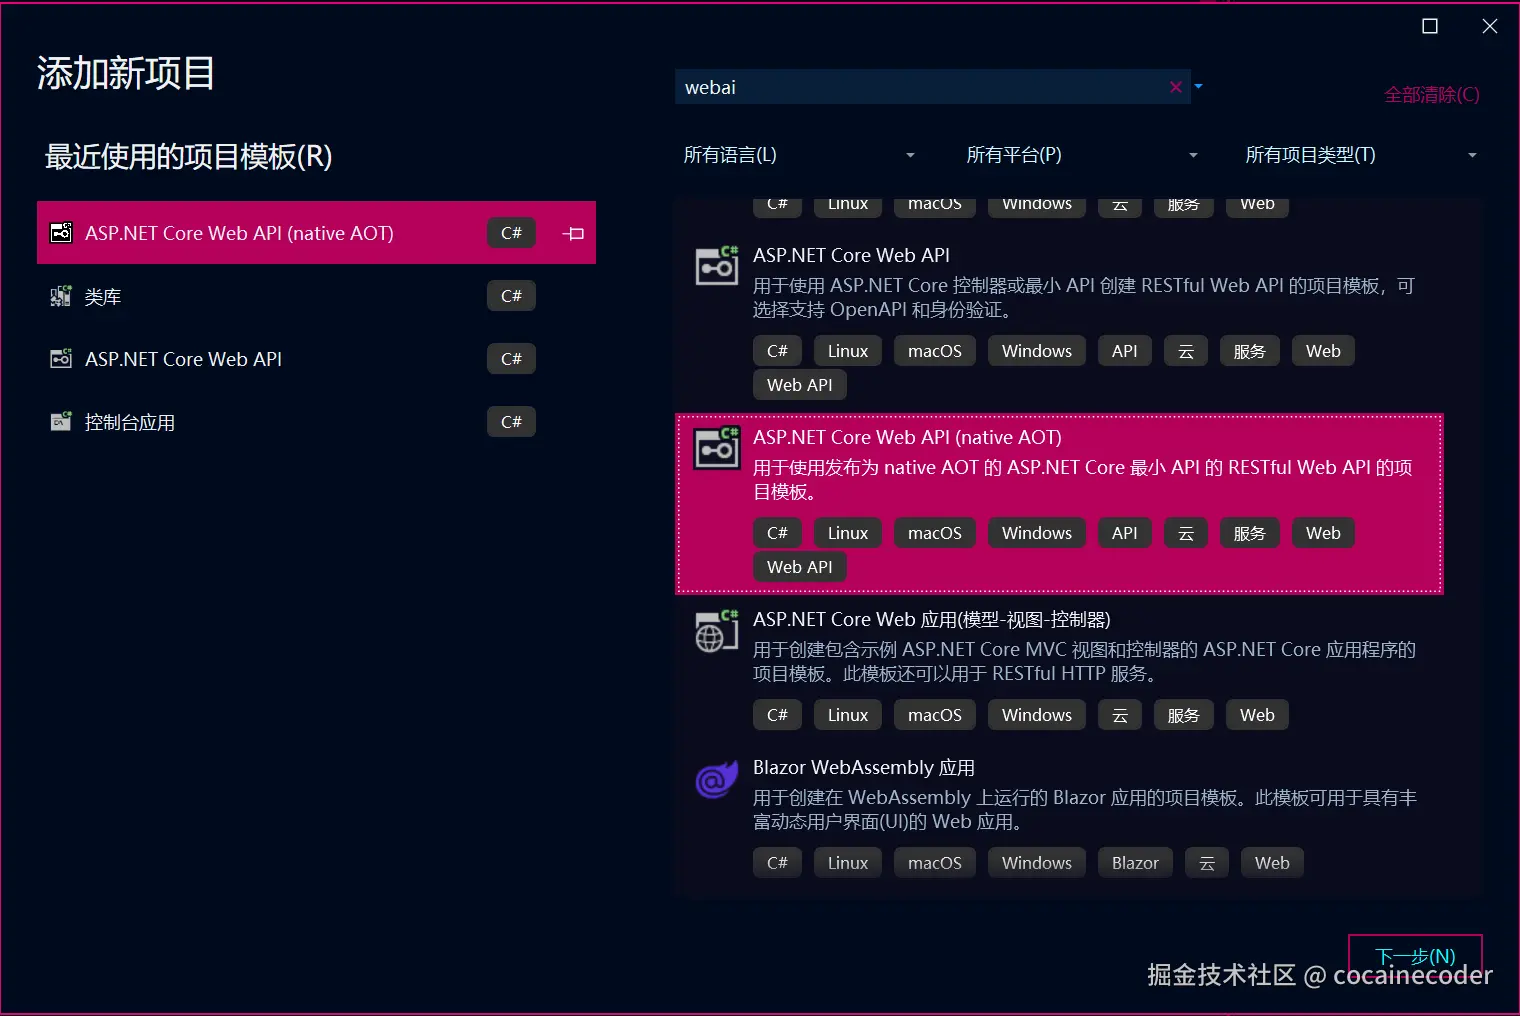Click the Blazor WebAssembly description text
The width and height of the screenshot is (1520, 1016).
pyautogui.click(x=1085, y=809)
